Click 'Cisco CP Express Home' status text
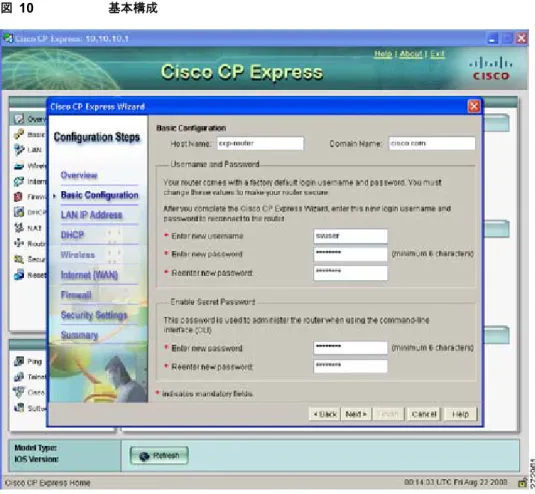 pyautogui.click(x=47, y=483)
